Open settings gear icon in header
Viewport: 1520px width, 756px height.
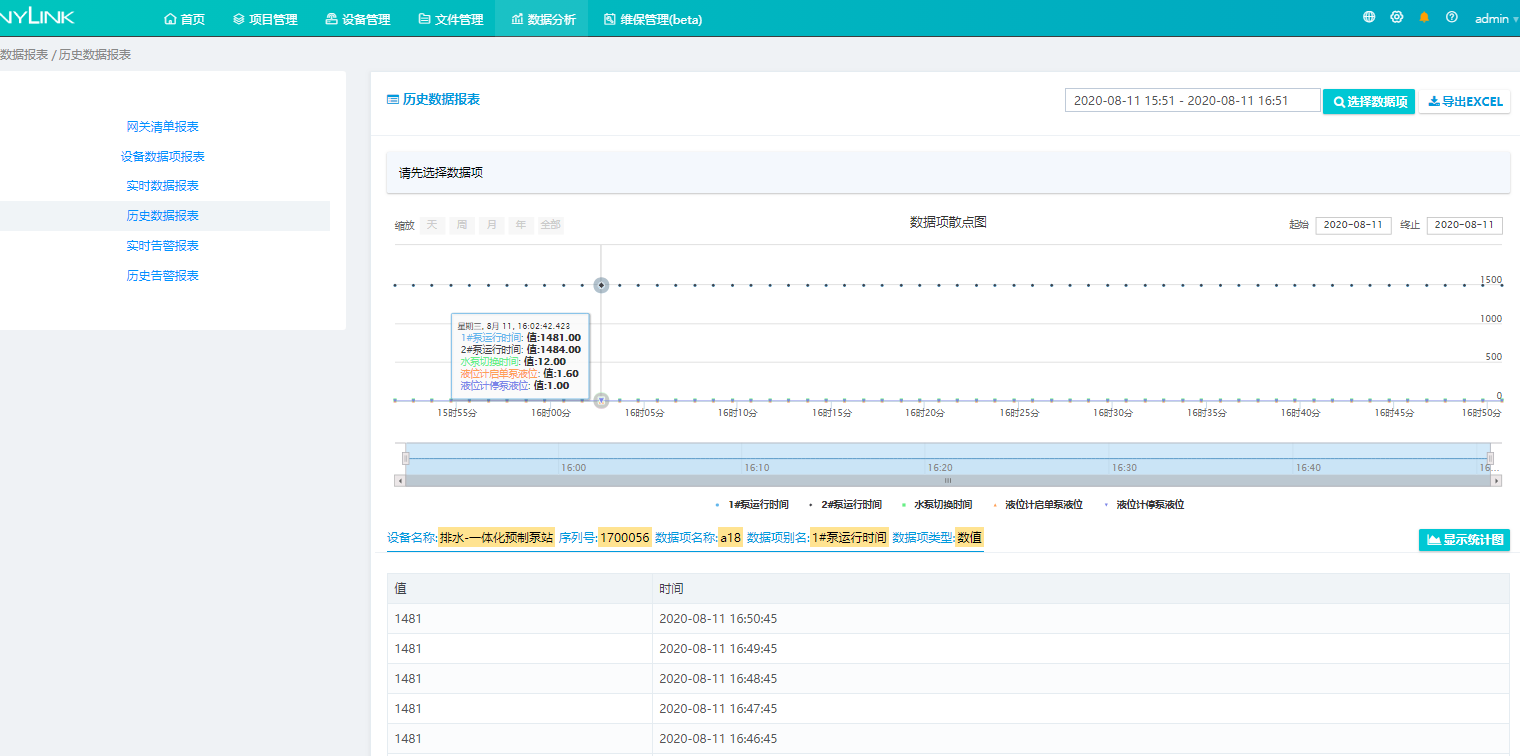(x=1397, y=17)
